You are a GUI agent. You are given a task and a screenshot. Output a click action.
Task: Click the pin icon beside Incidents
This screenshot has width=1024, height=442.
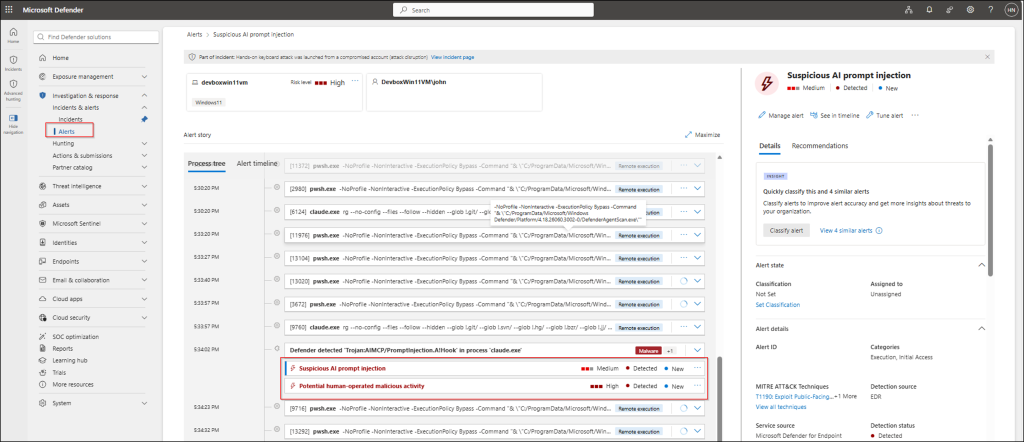coord(144,119)
